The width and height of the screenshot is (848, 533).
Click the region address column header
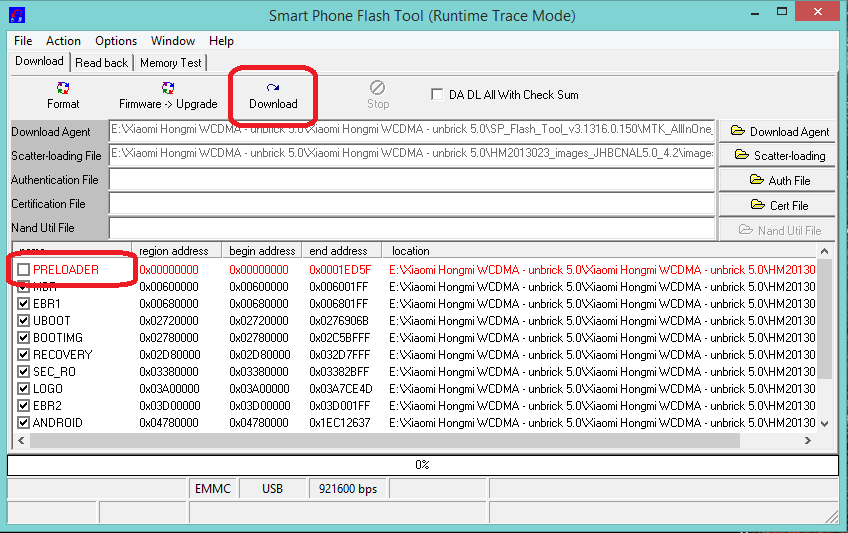[x=176, y=251]
